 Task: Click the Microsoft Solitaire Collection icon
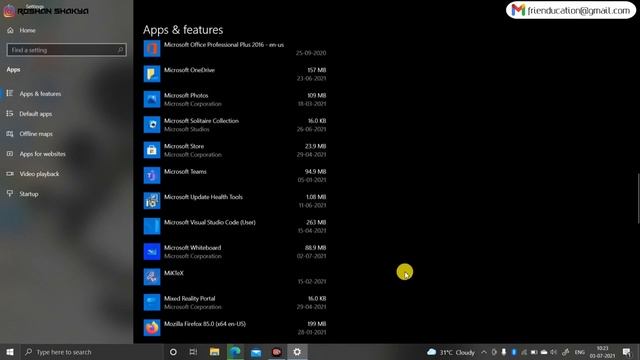point(152,124)
